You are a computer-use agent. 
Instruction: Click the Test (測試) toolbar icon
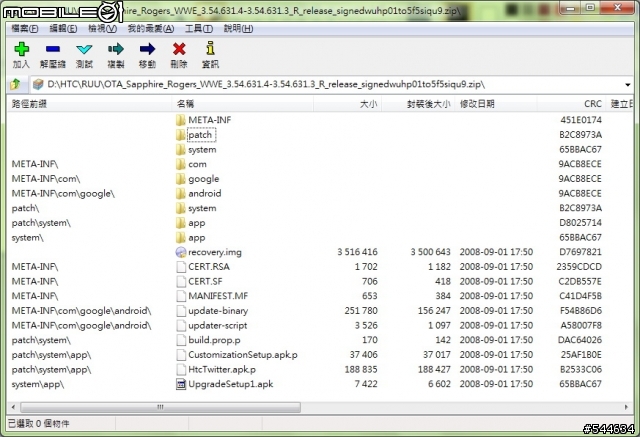point(84,49)
